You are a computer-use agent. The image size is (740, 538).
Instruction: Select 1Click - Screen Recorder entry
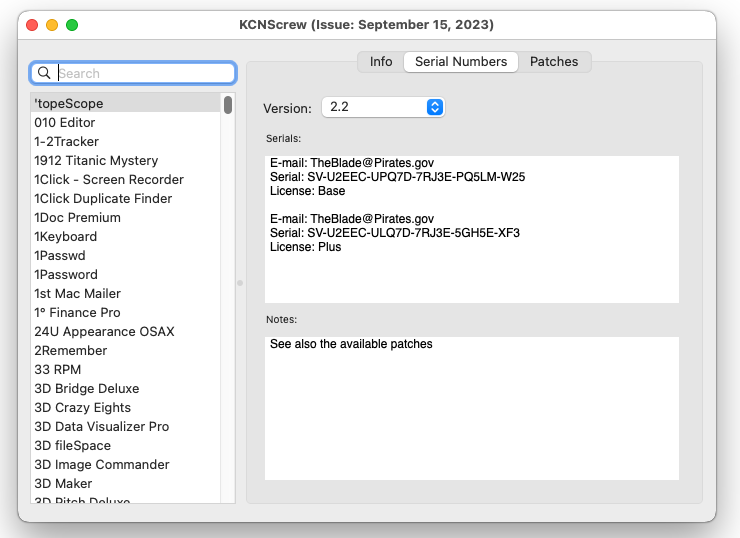coord(126,180)
